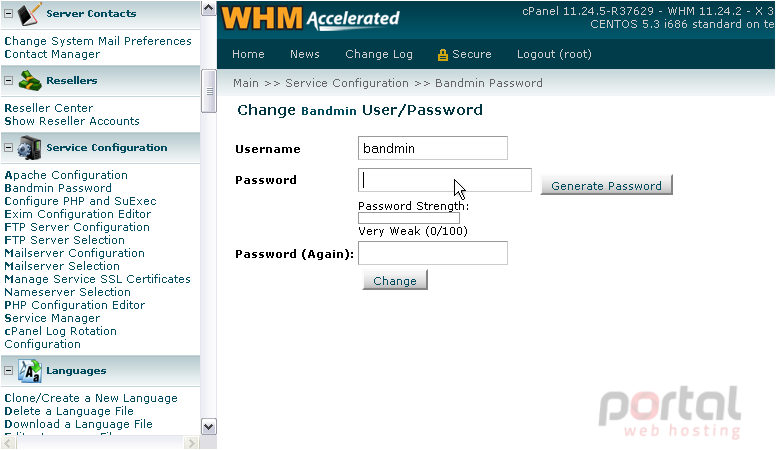This screenshot has width=776, height=450.
Task: Collapse the Server Contacts section
Action: (8, 14)
